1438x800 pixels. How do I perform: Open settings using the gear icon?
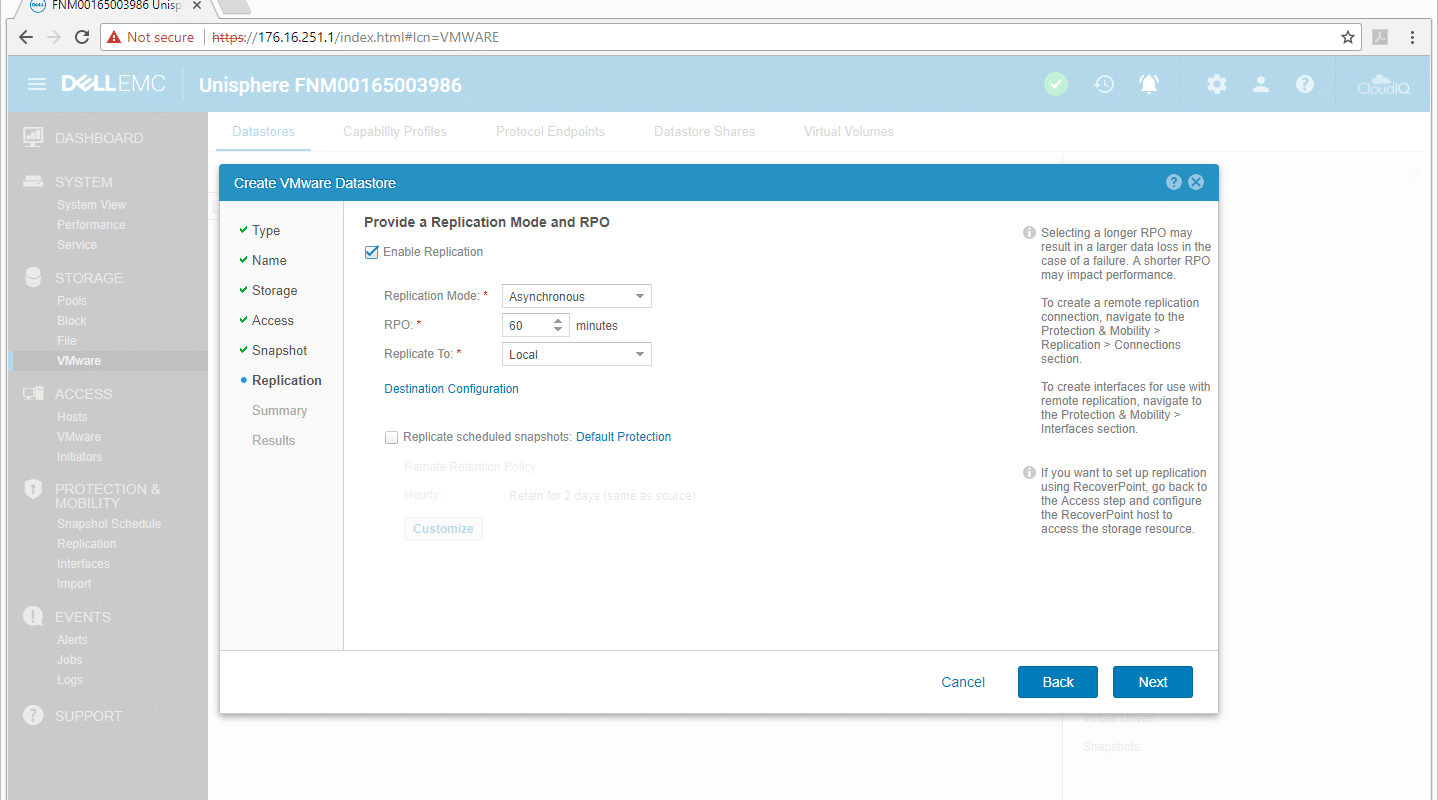(1216, 85)
